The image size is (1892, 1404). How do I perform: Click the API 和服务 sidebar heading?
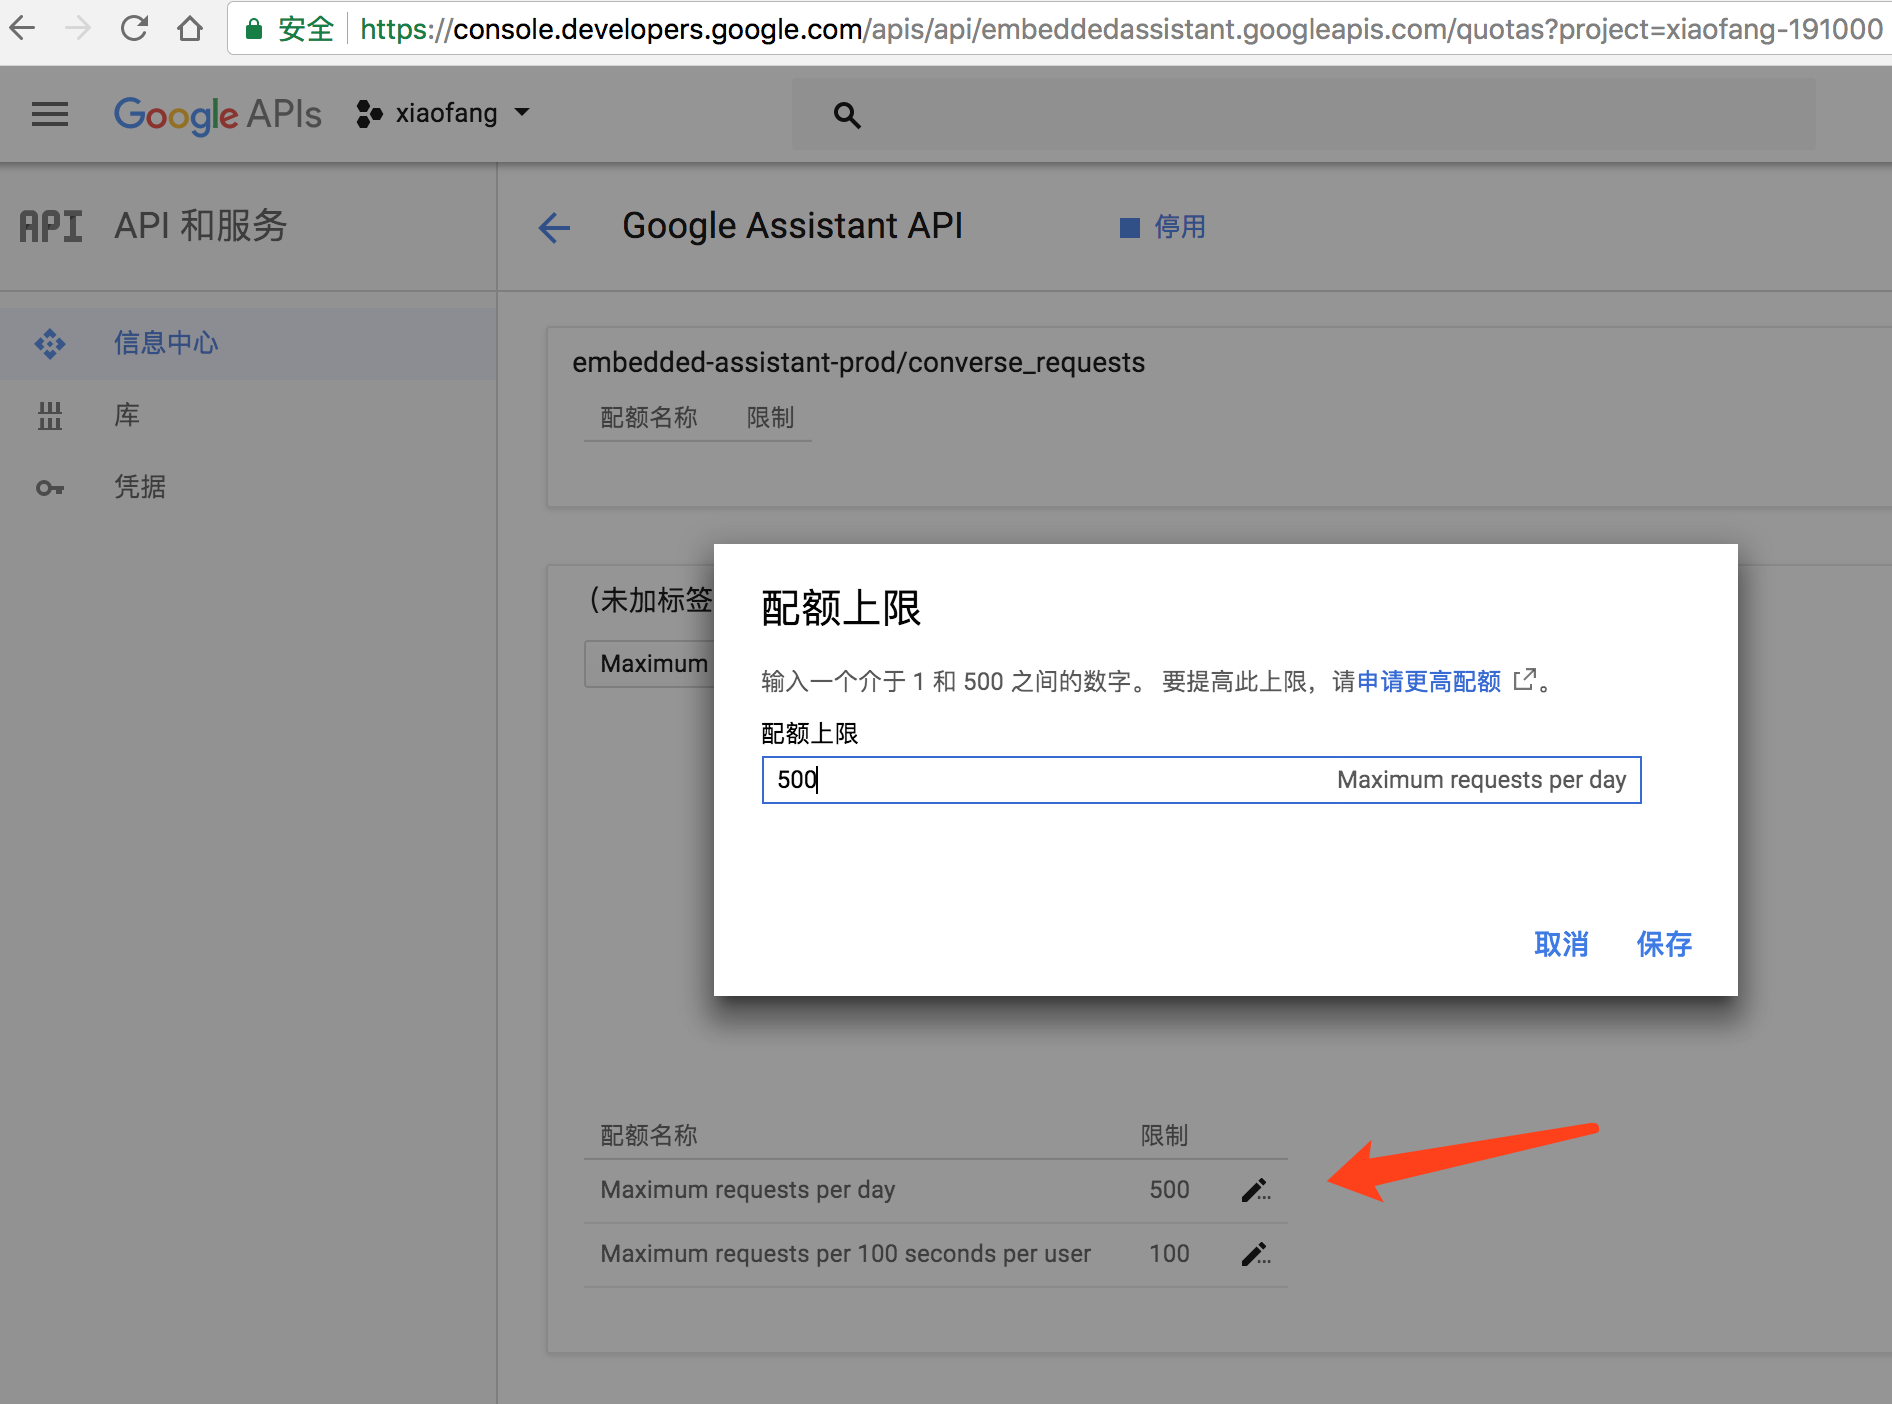pyautogui.click(x=201, y=226)
